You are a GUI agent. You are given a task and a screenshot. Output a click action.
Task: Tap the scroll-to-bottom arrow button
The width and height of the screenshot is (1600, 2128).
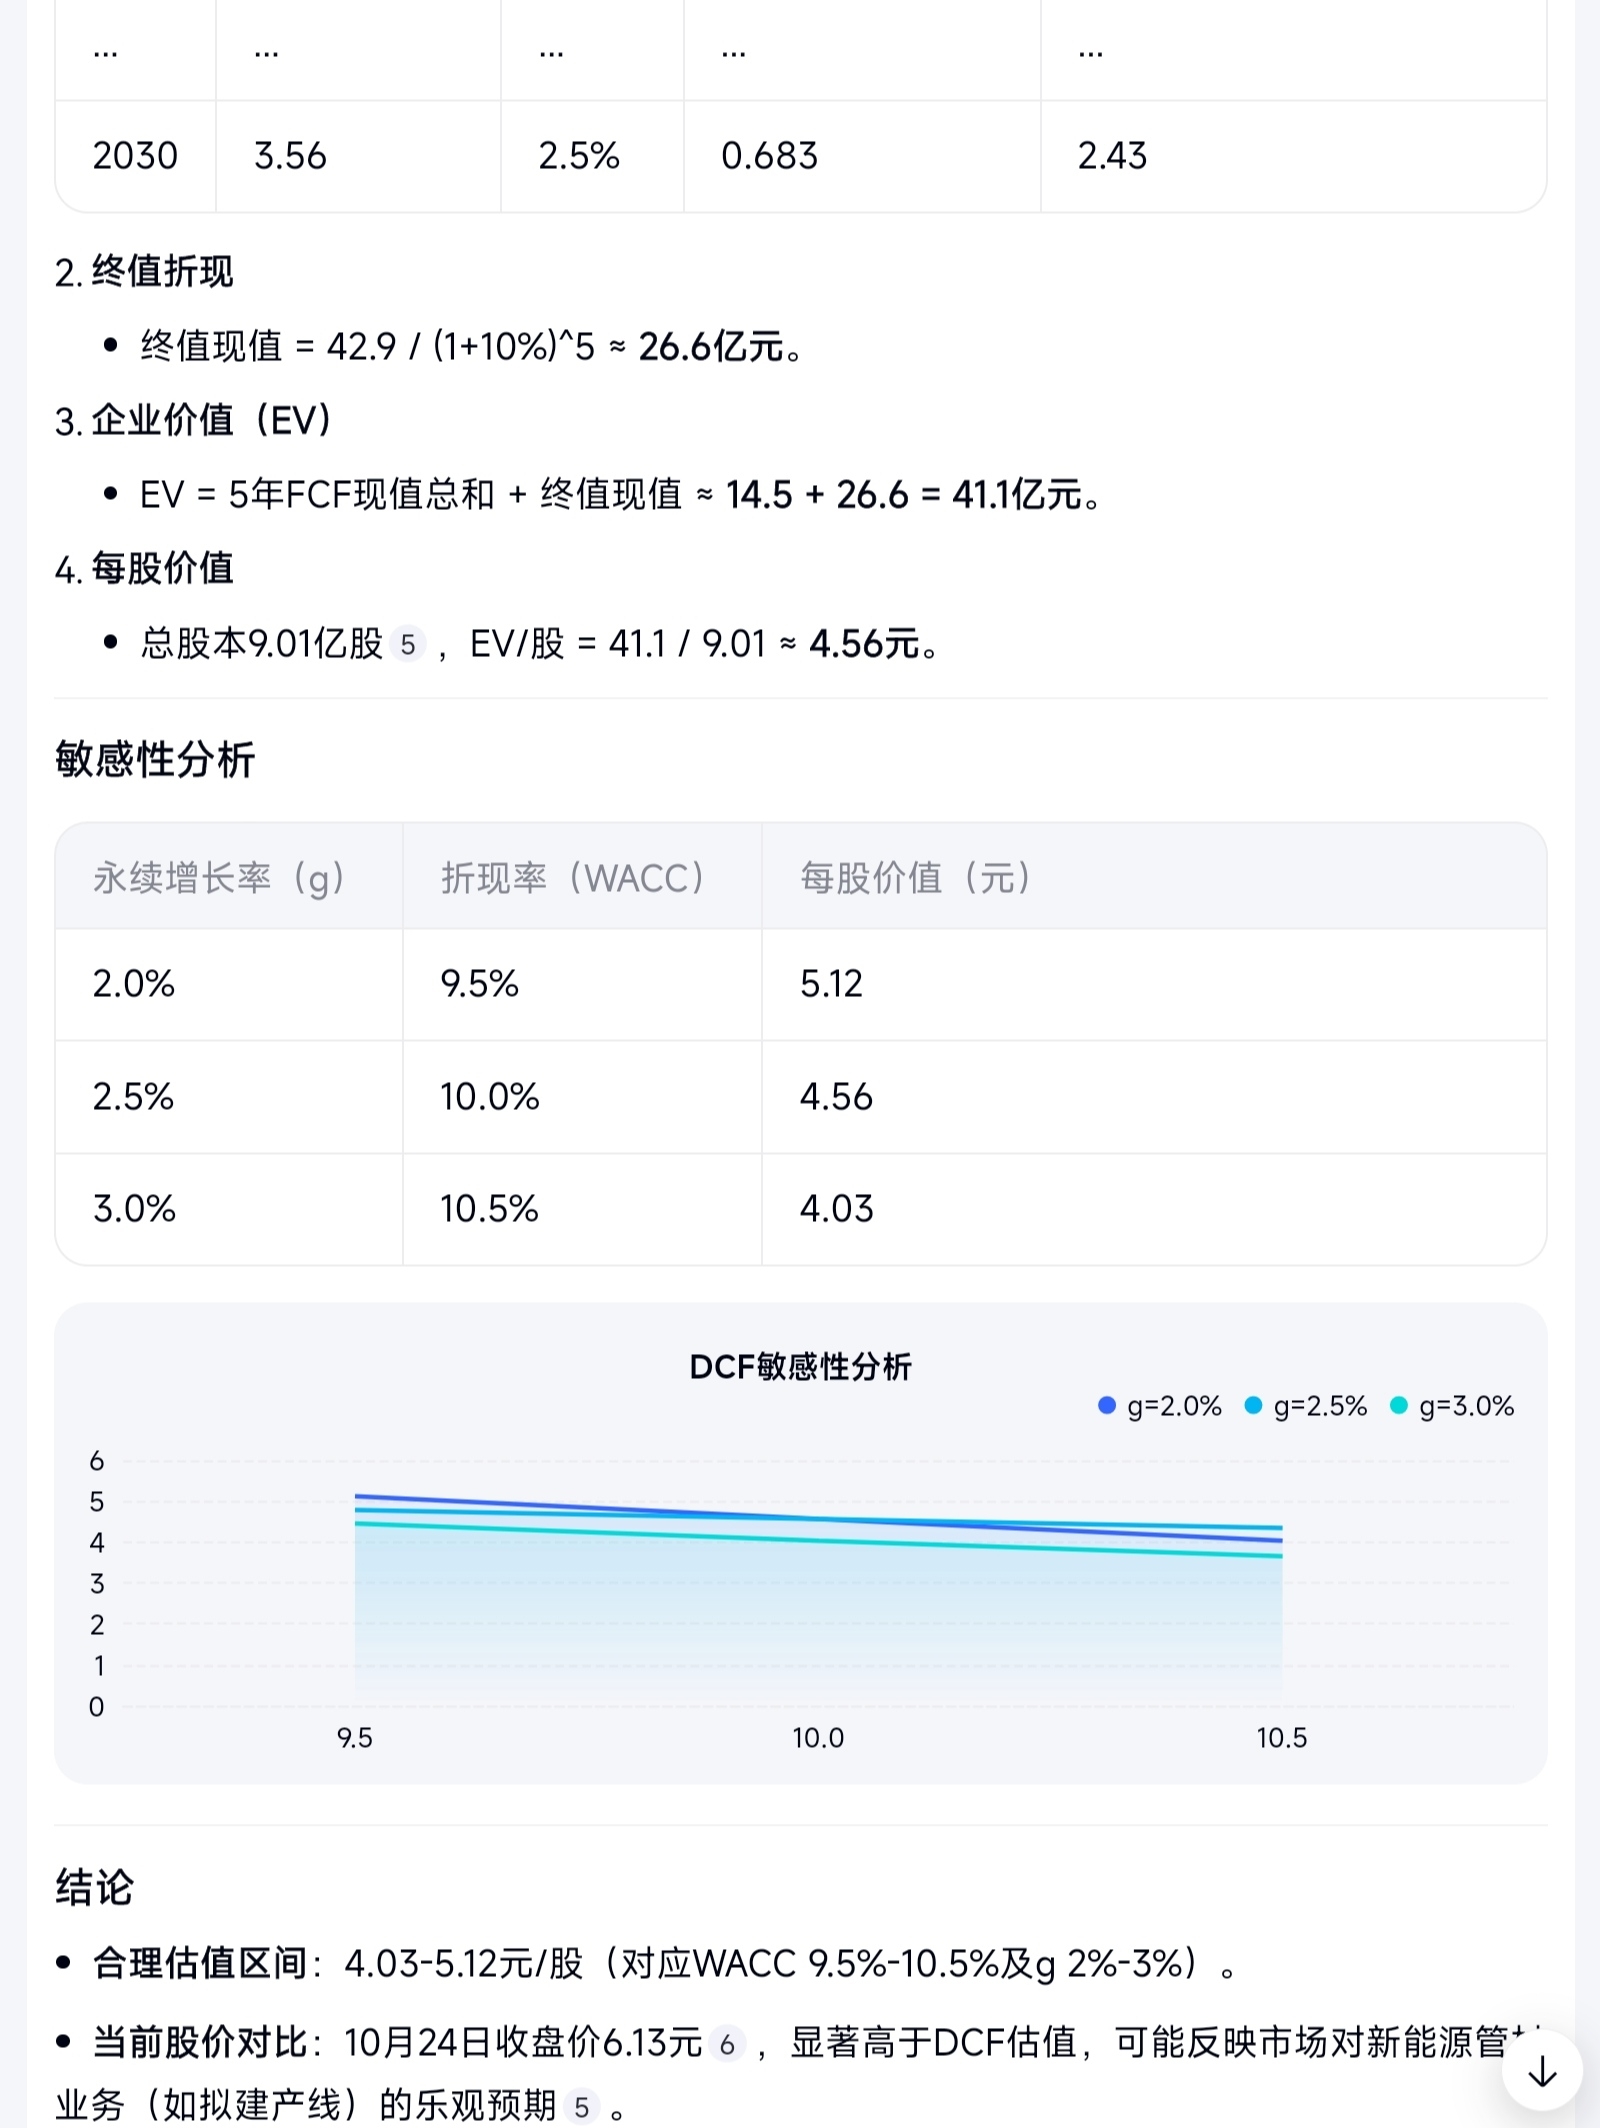click(1541, 2070)
